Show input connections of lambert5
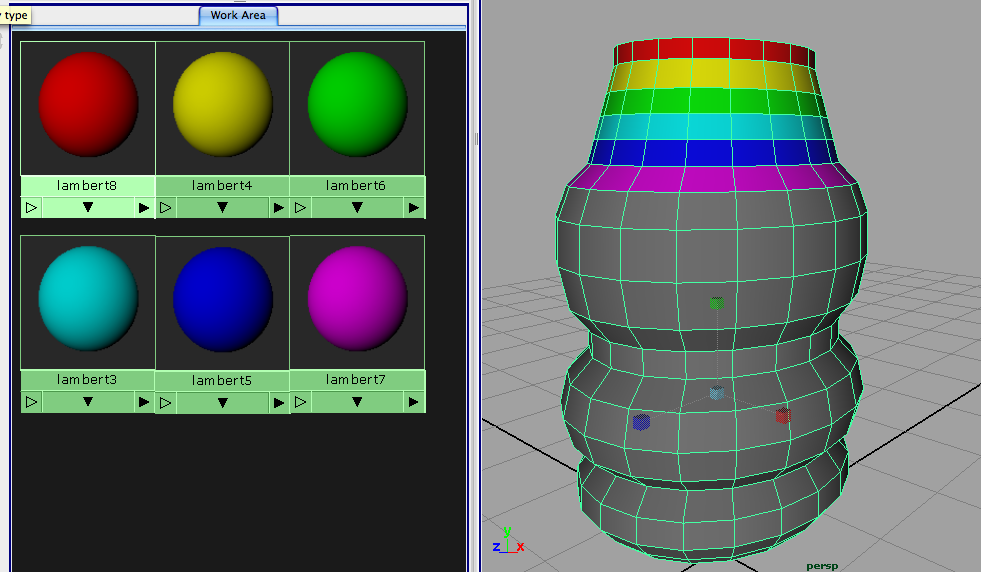The image size is (981, 572). click(166, 402)
